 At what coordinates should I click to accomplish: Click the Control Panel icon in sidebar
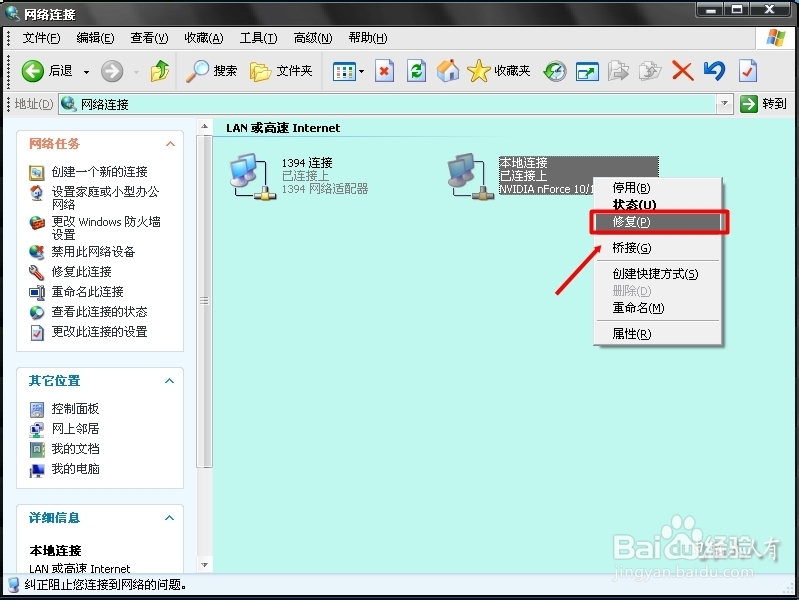[37, 409]
